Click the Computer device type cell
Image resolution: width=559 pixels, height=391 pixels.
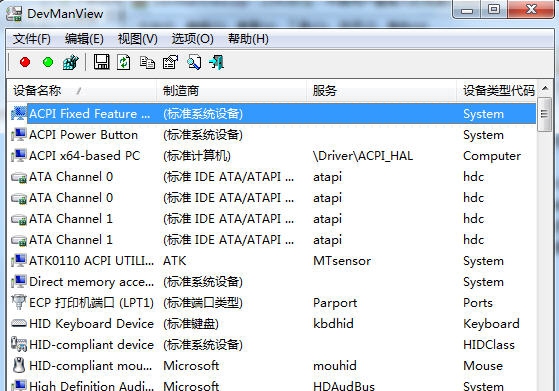[492, 156]
